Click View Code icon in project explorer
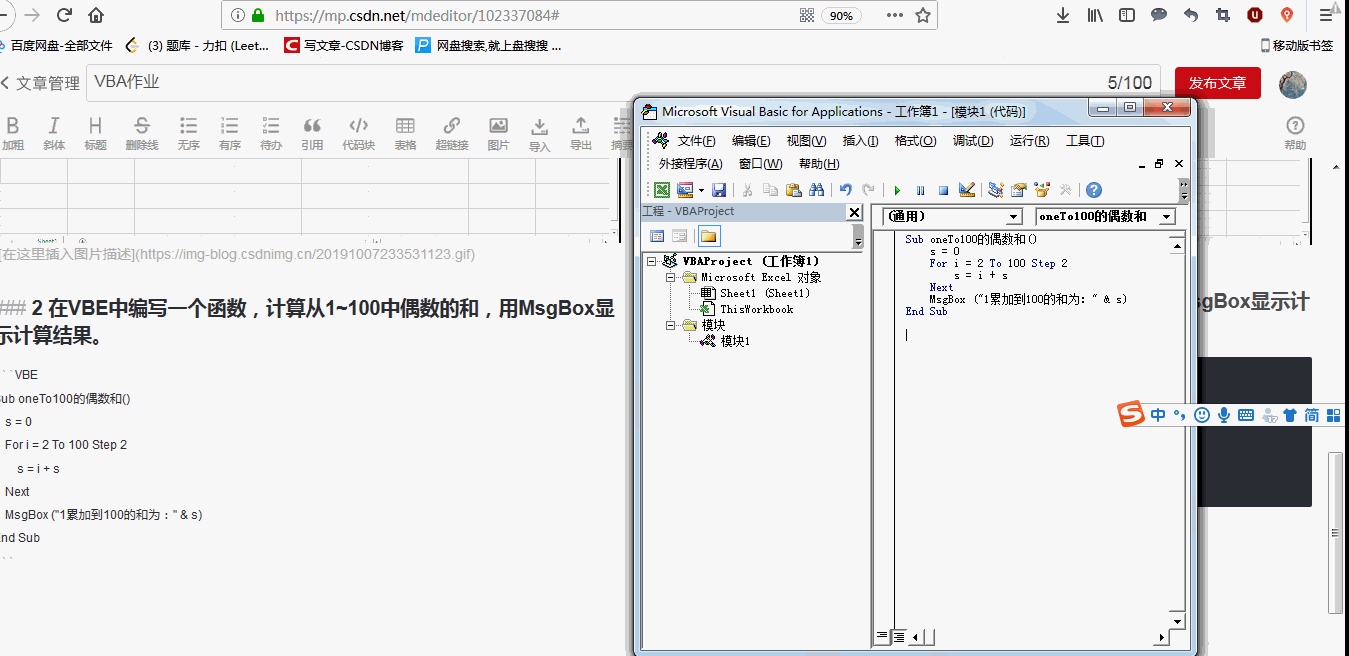The image size is (1349, 656). [657, 236]
